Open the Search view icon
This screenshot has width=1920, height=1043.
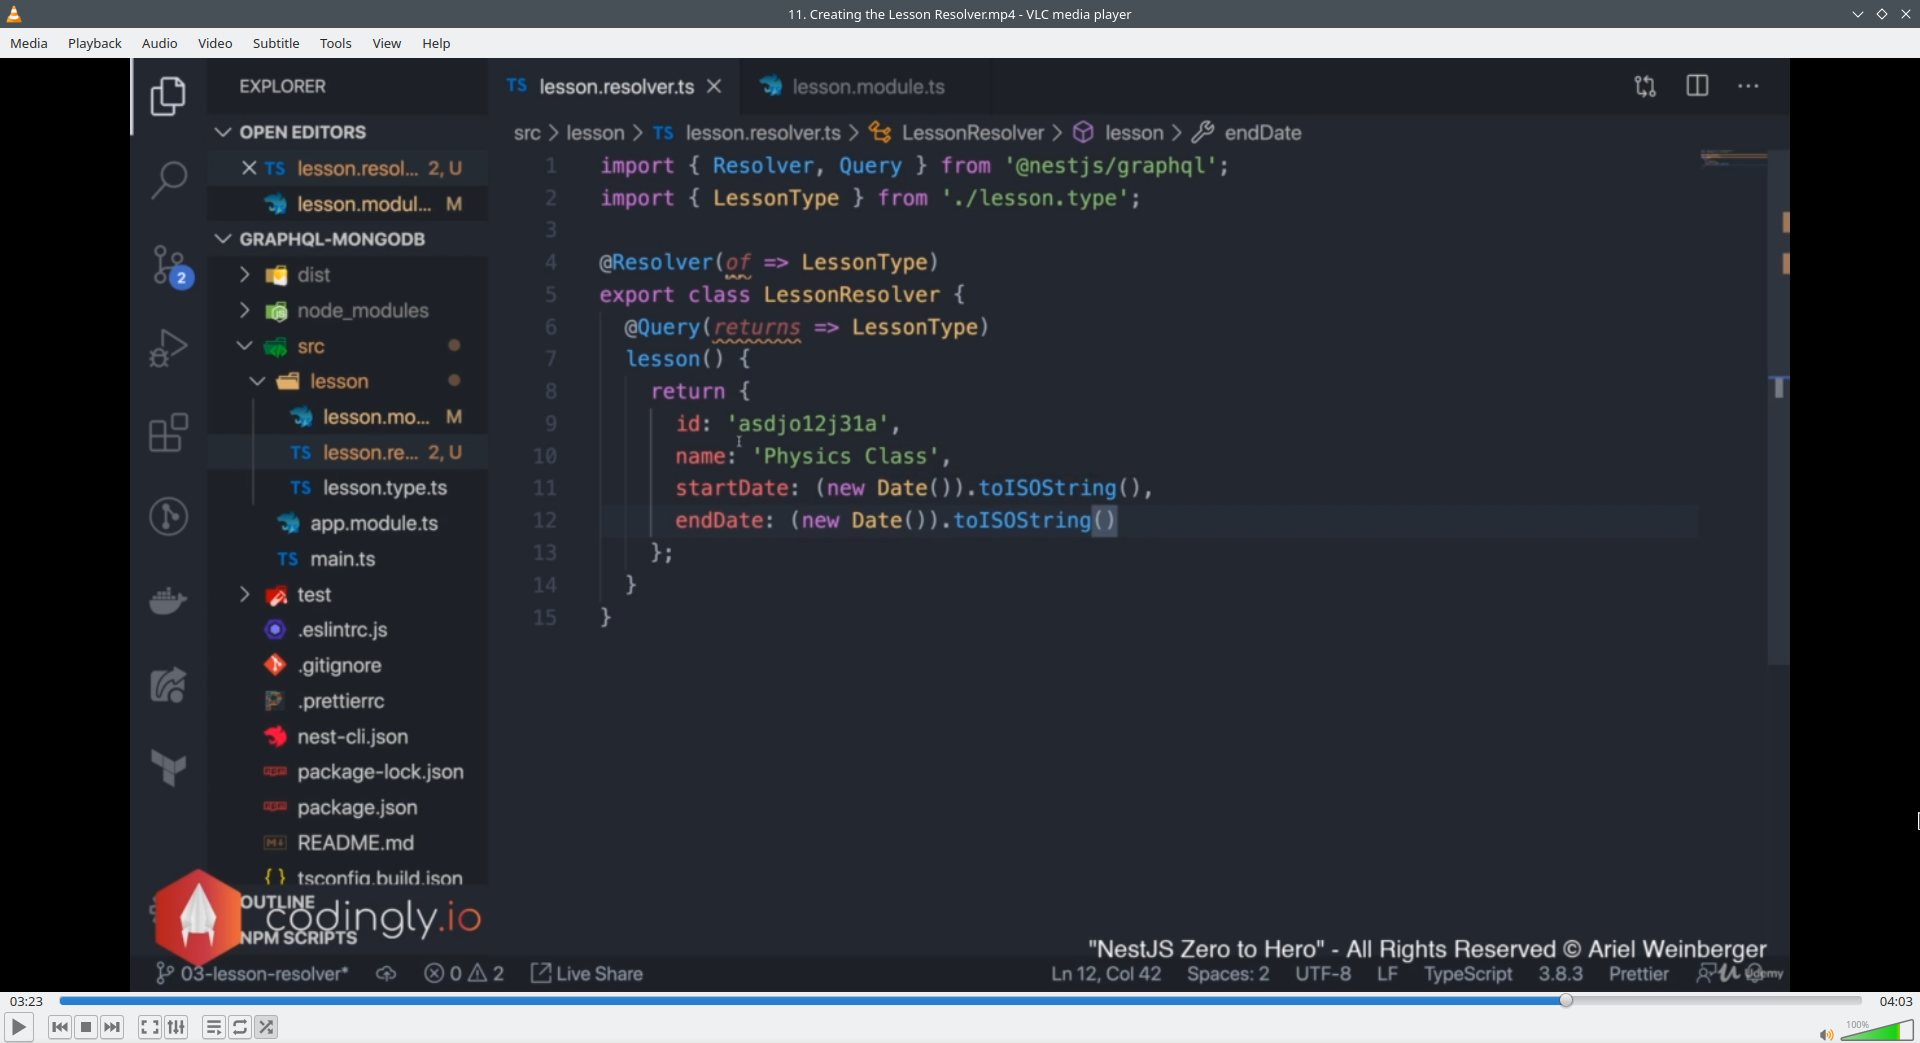tap(168, 180)
